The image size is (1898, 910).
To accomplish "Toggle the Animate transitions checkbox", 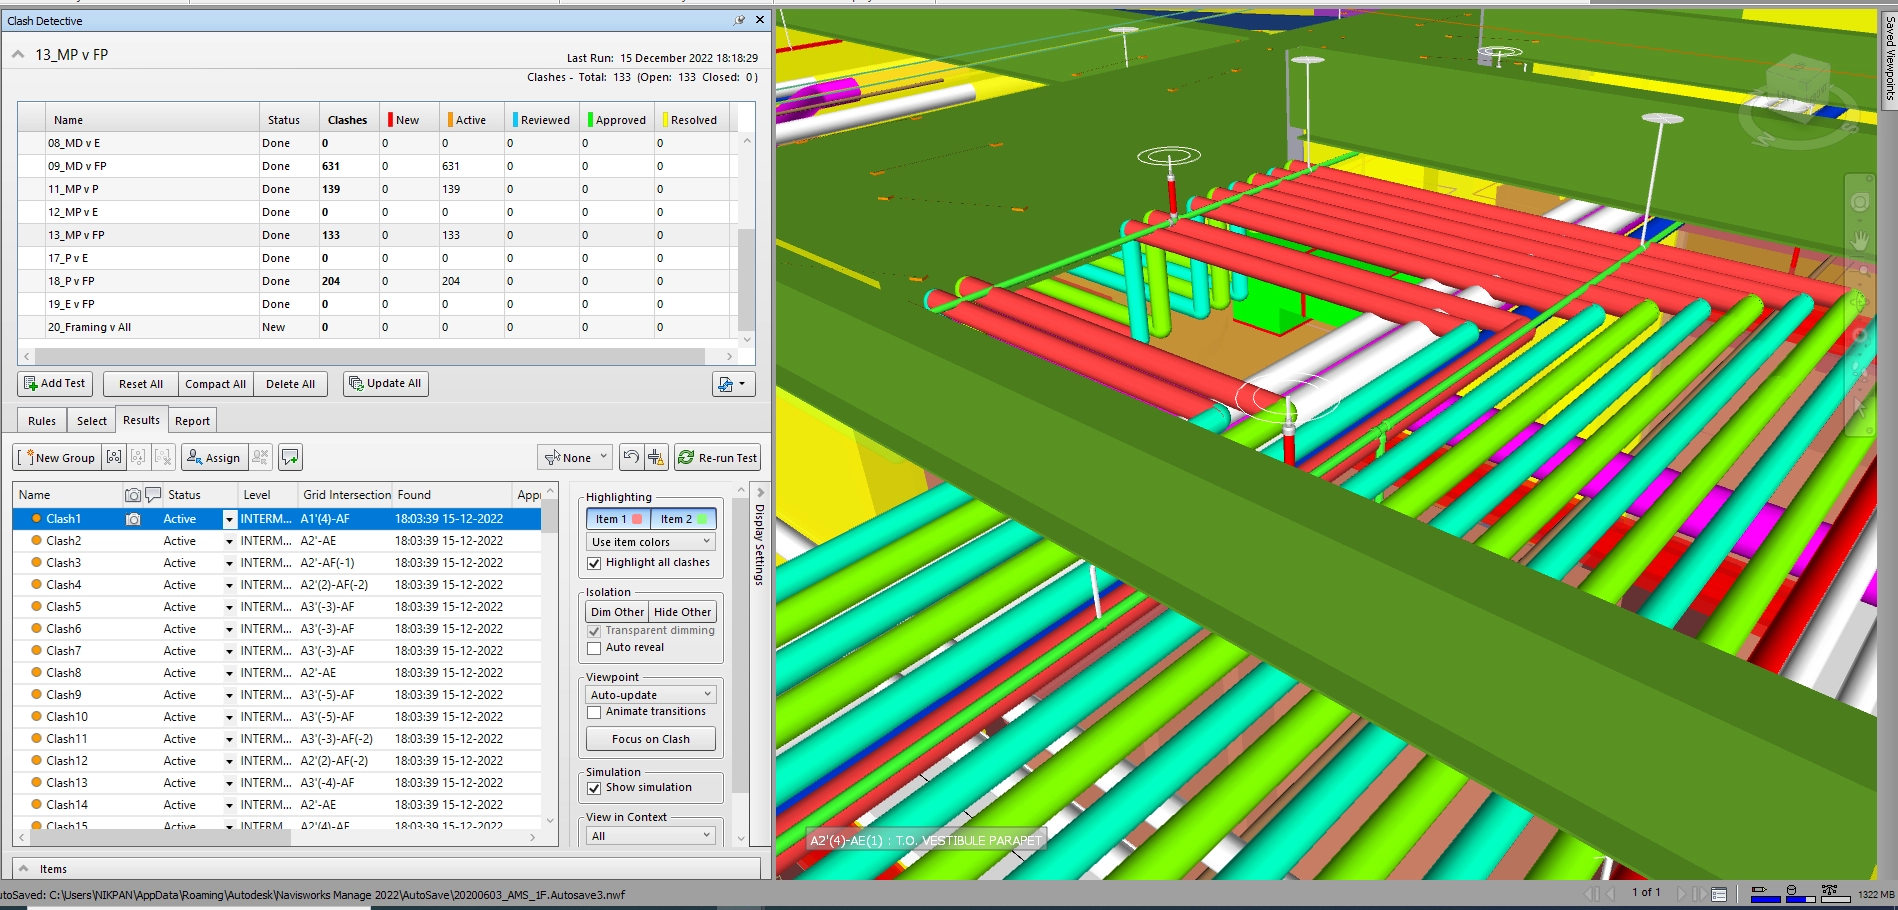I will point(595,711).
